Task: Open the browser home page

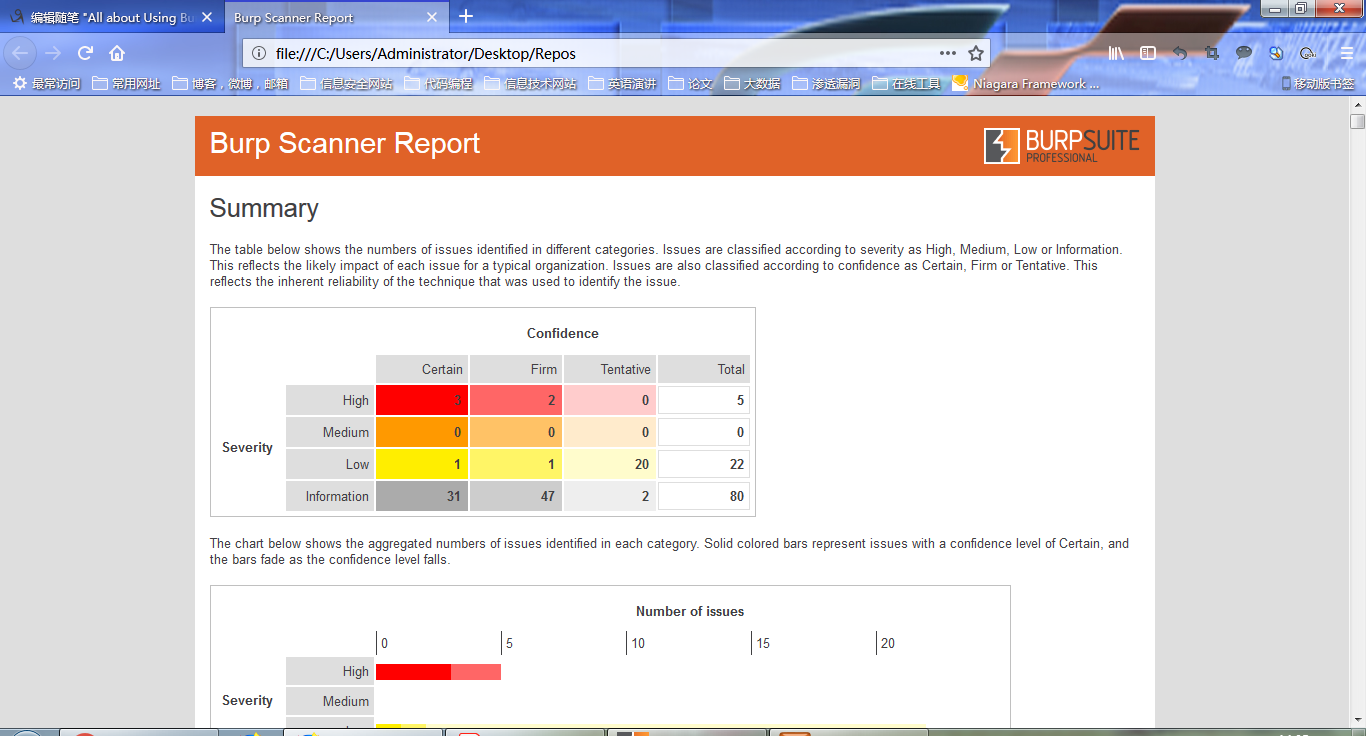Action: (117, 53)
